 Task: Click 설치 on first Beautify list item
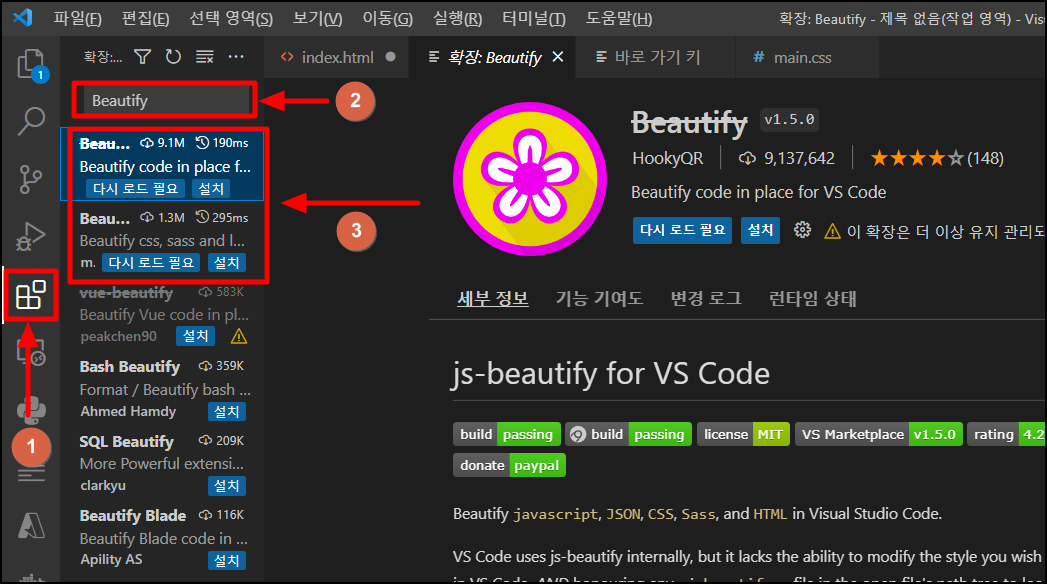(211, 189)
